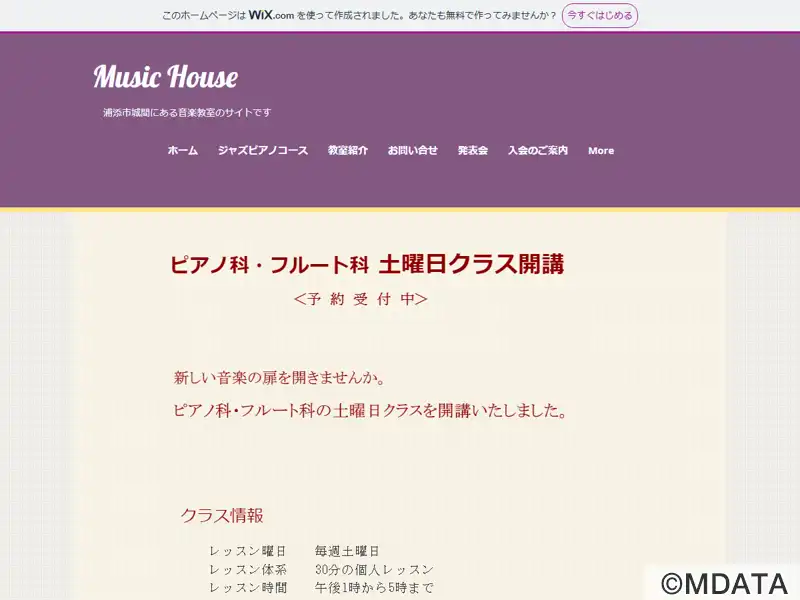This screenshot has width=800, height=600.
Task: Click the <予約受付中> subtitle text
Action: pos(361,299)
